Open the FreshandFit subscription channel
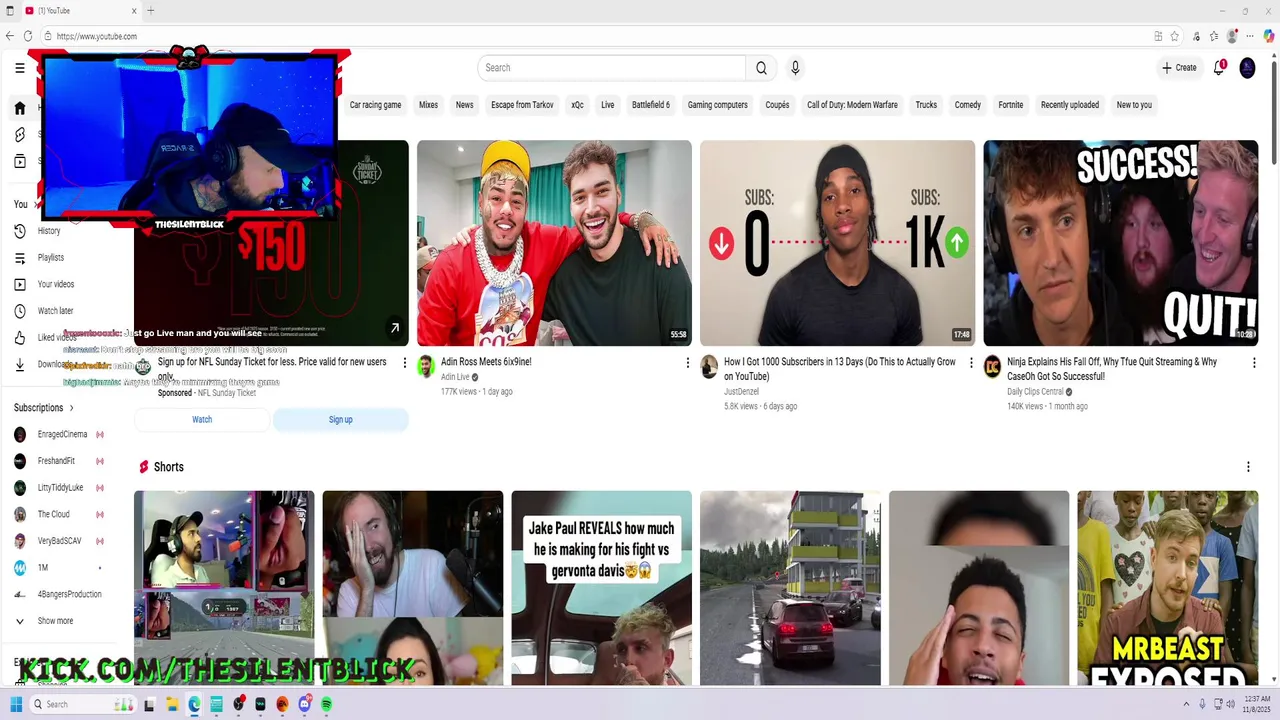 [56, 461]
